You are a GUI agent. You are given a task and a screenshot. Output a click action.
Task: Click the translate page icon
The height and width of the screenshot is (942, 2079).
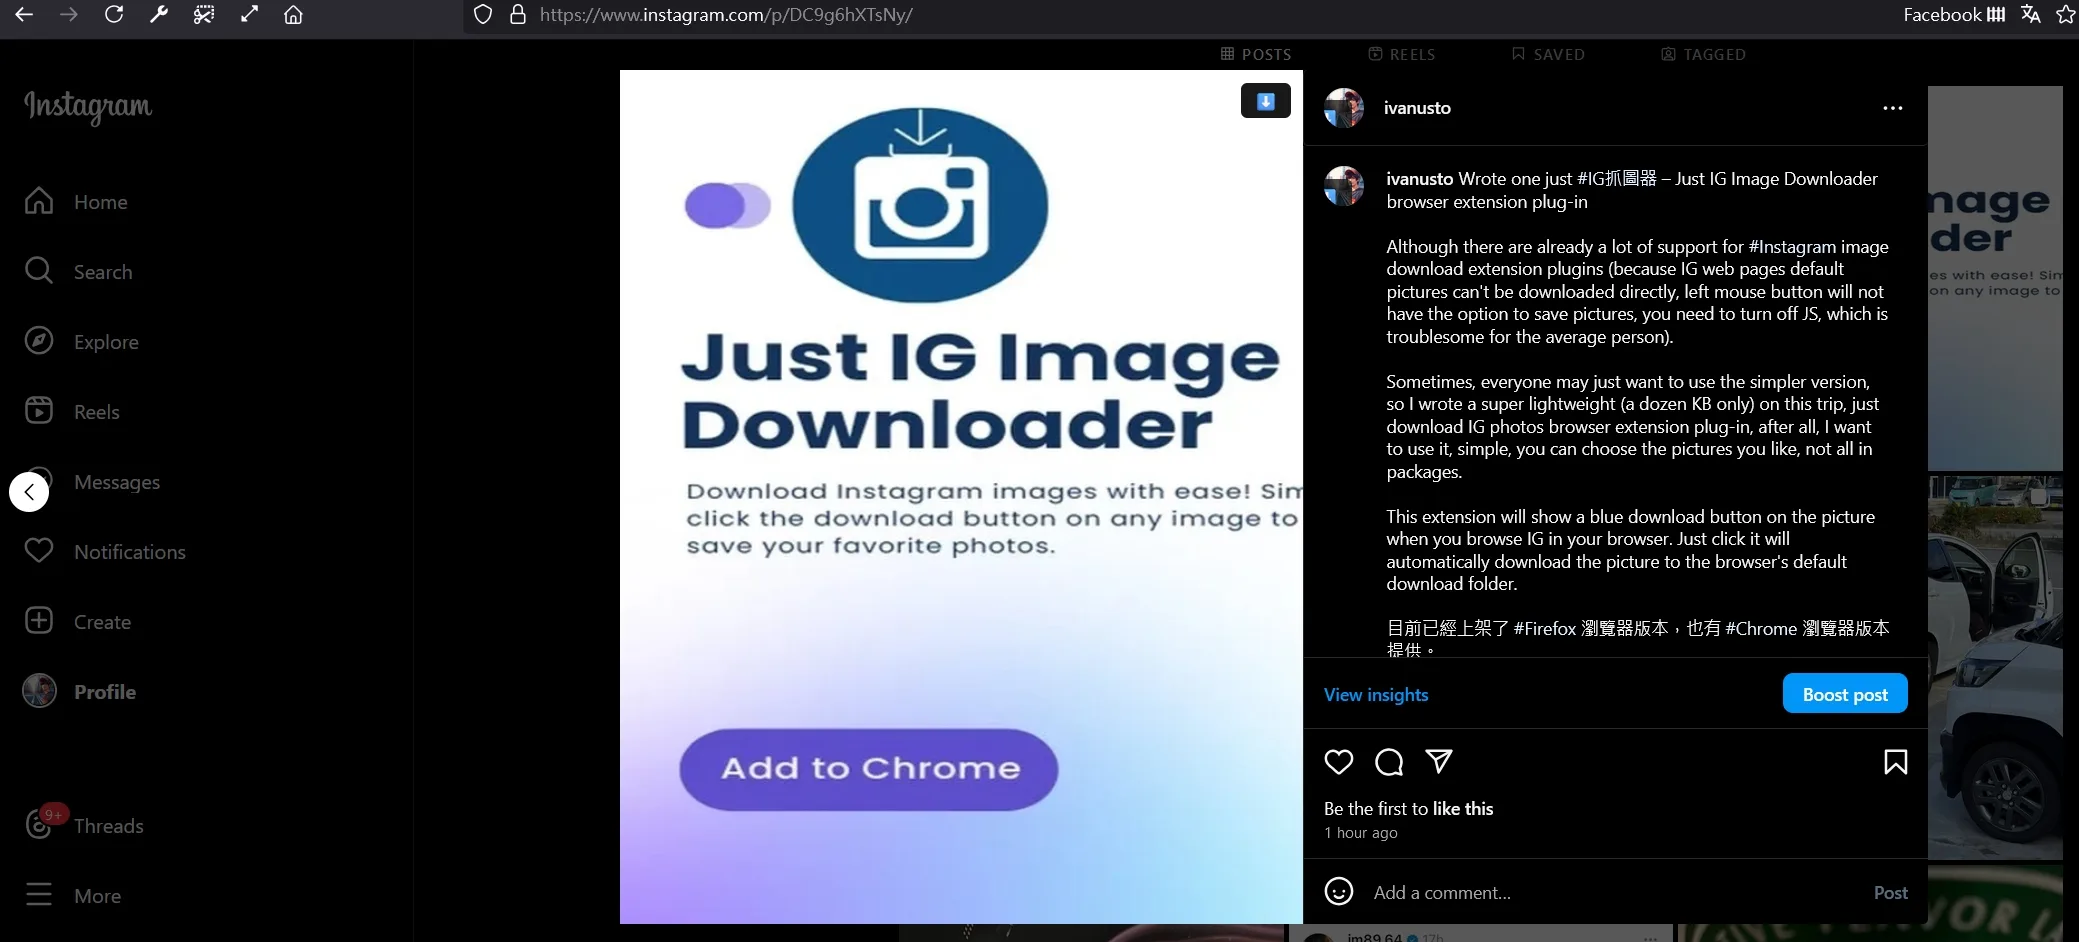pos(2030,15)
